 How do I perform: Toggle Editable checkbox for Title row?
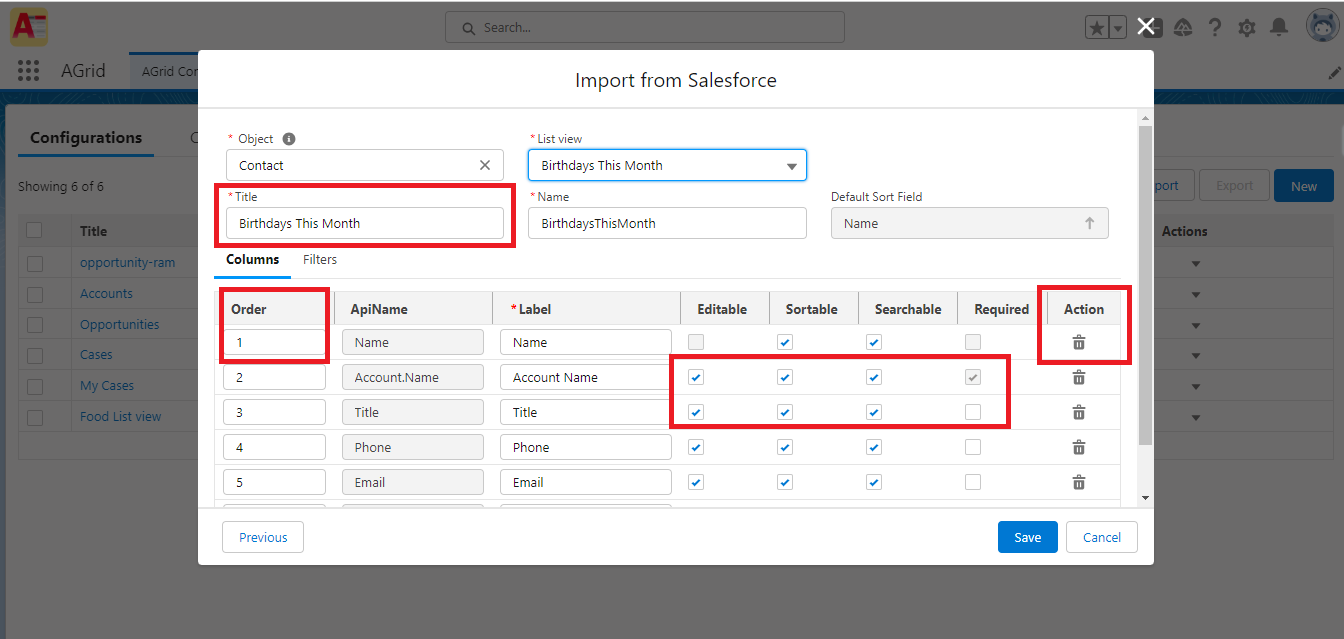(696, 412)
